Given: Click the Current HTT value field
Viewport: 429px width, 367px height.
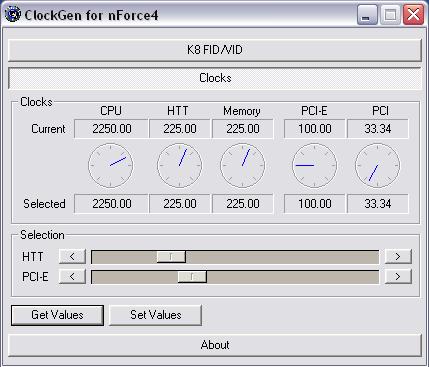Looking at the screenshot, I should pos(180,129).
